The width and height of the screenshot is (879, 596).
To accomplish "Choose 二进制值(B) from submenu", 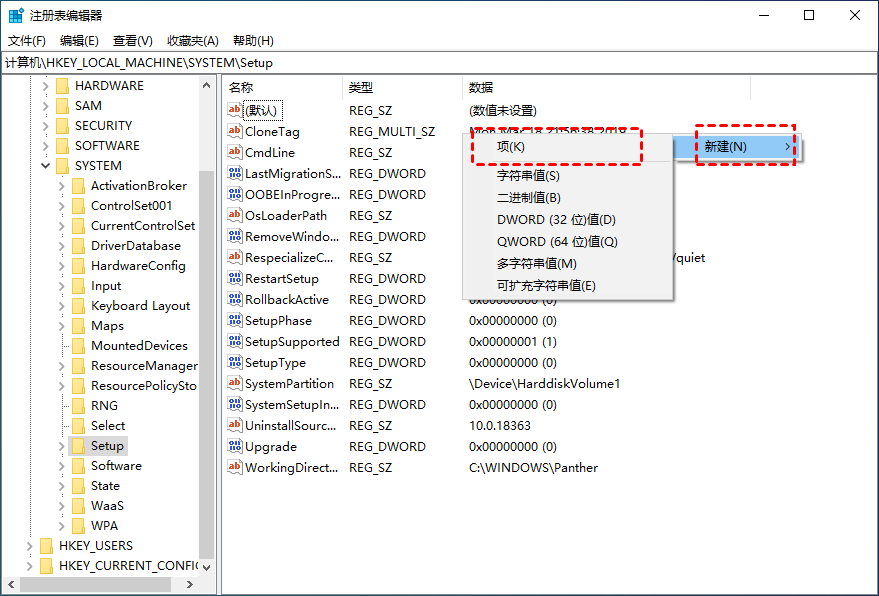I will pos(568,197).
